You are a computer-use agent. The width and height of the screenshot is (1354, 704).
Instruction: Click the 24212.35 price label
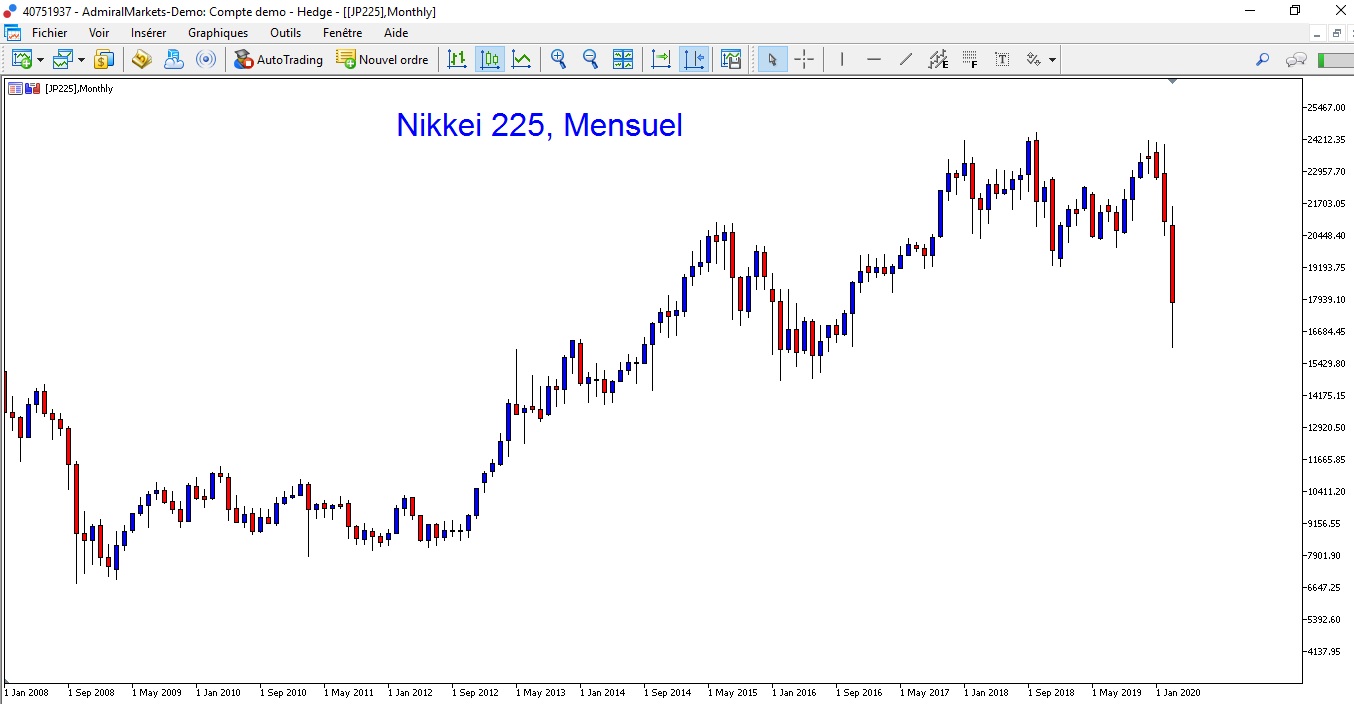(x=1325, y=140)
